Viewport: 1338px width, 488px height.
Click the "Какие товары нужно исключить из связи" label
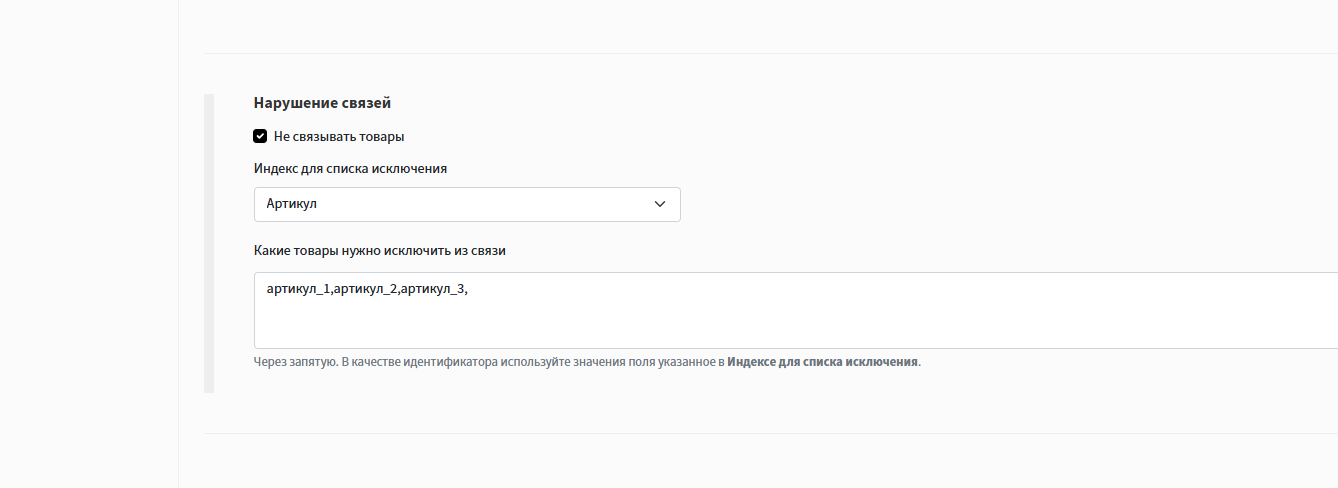(380, 251)
